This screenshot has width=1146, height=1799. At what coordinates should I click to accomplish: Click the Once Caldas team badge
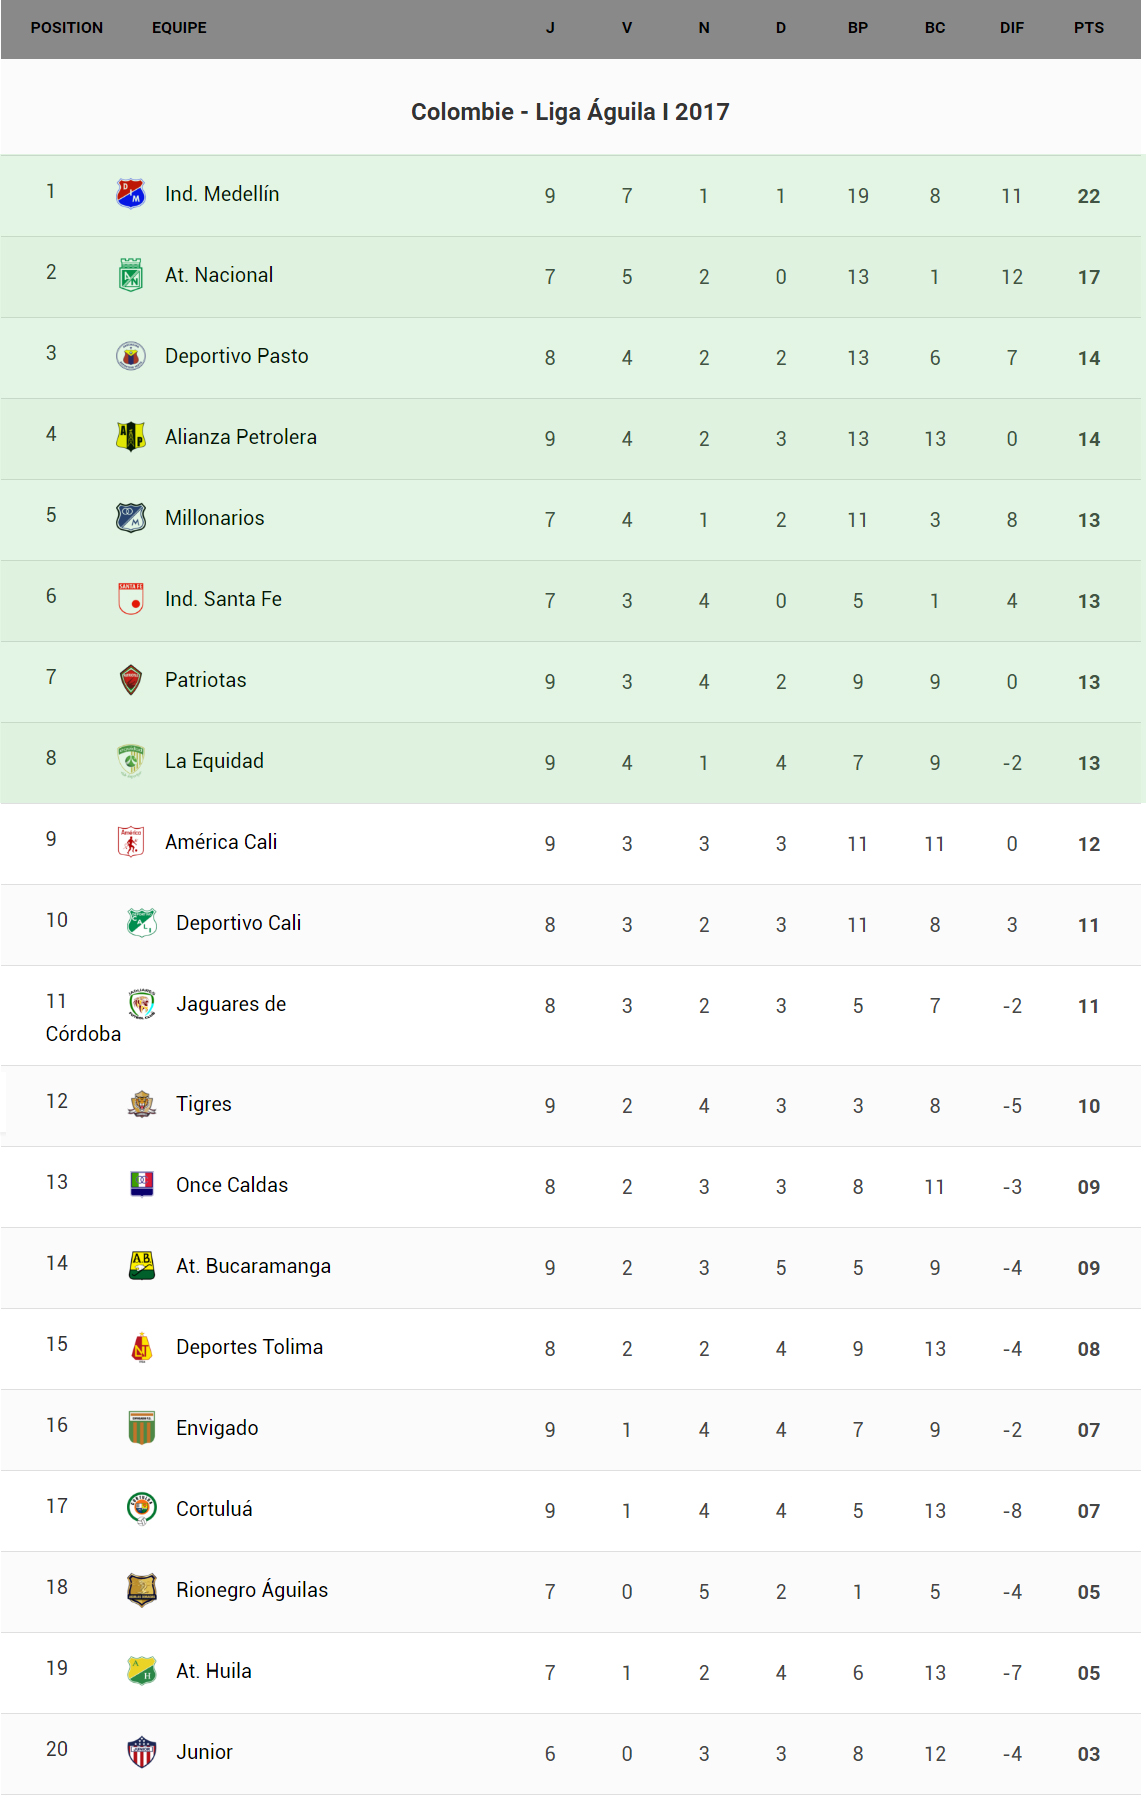(142, 1184)
